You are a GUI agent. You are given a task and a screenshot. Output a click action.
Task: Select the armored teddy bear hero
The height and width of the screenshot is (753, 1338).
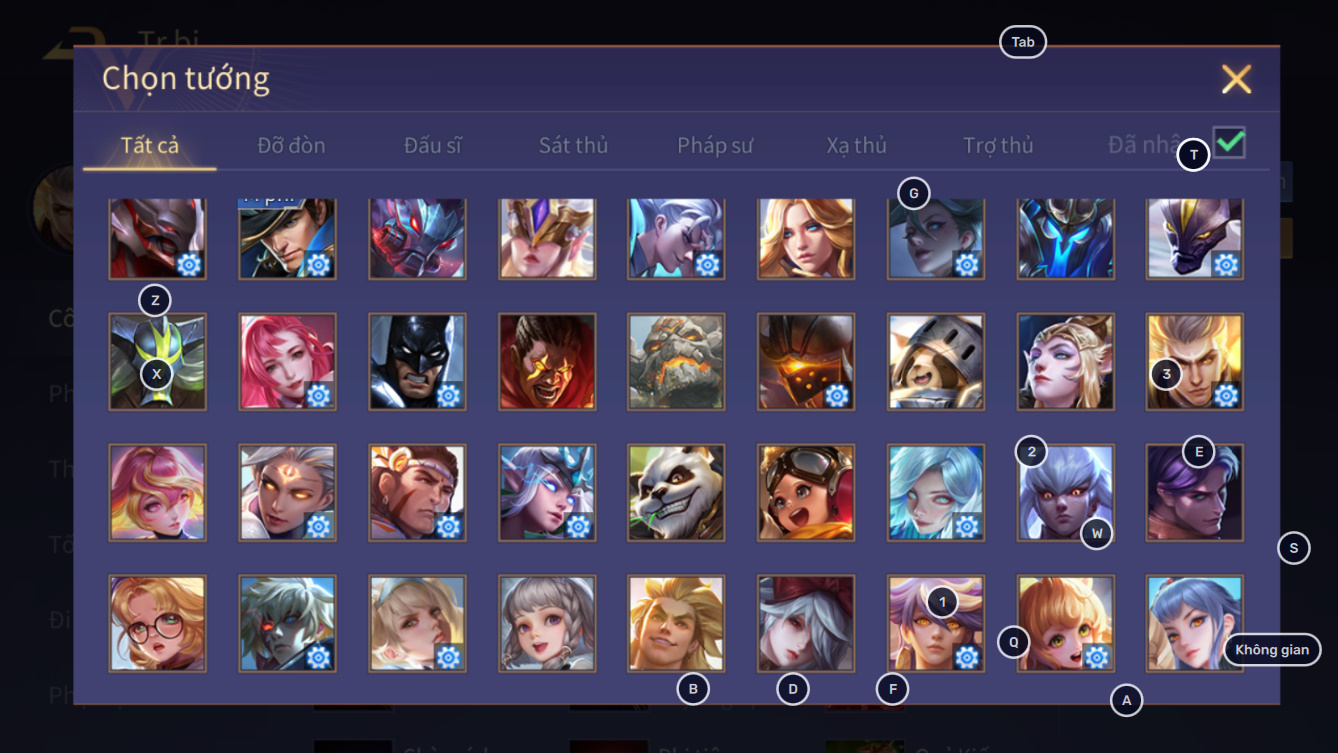[x=936, y=362]
